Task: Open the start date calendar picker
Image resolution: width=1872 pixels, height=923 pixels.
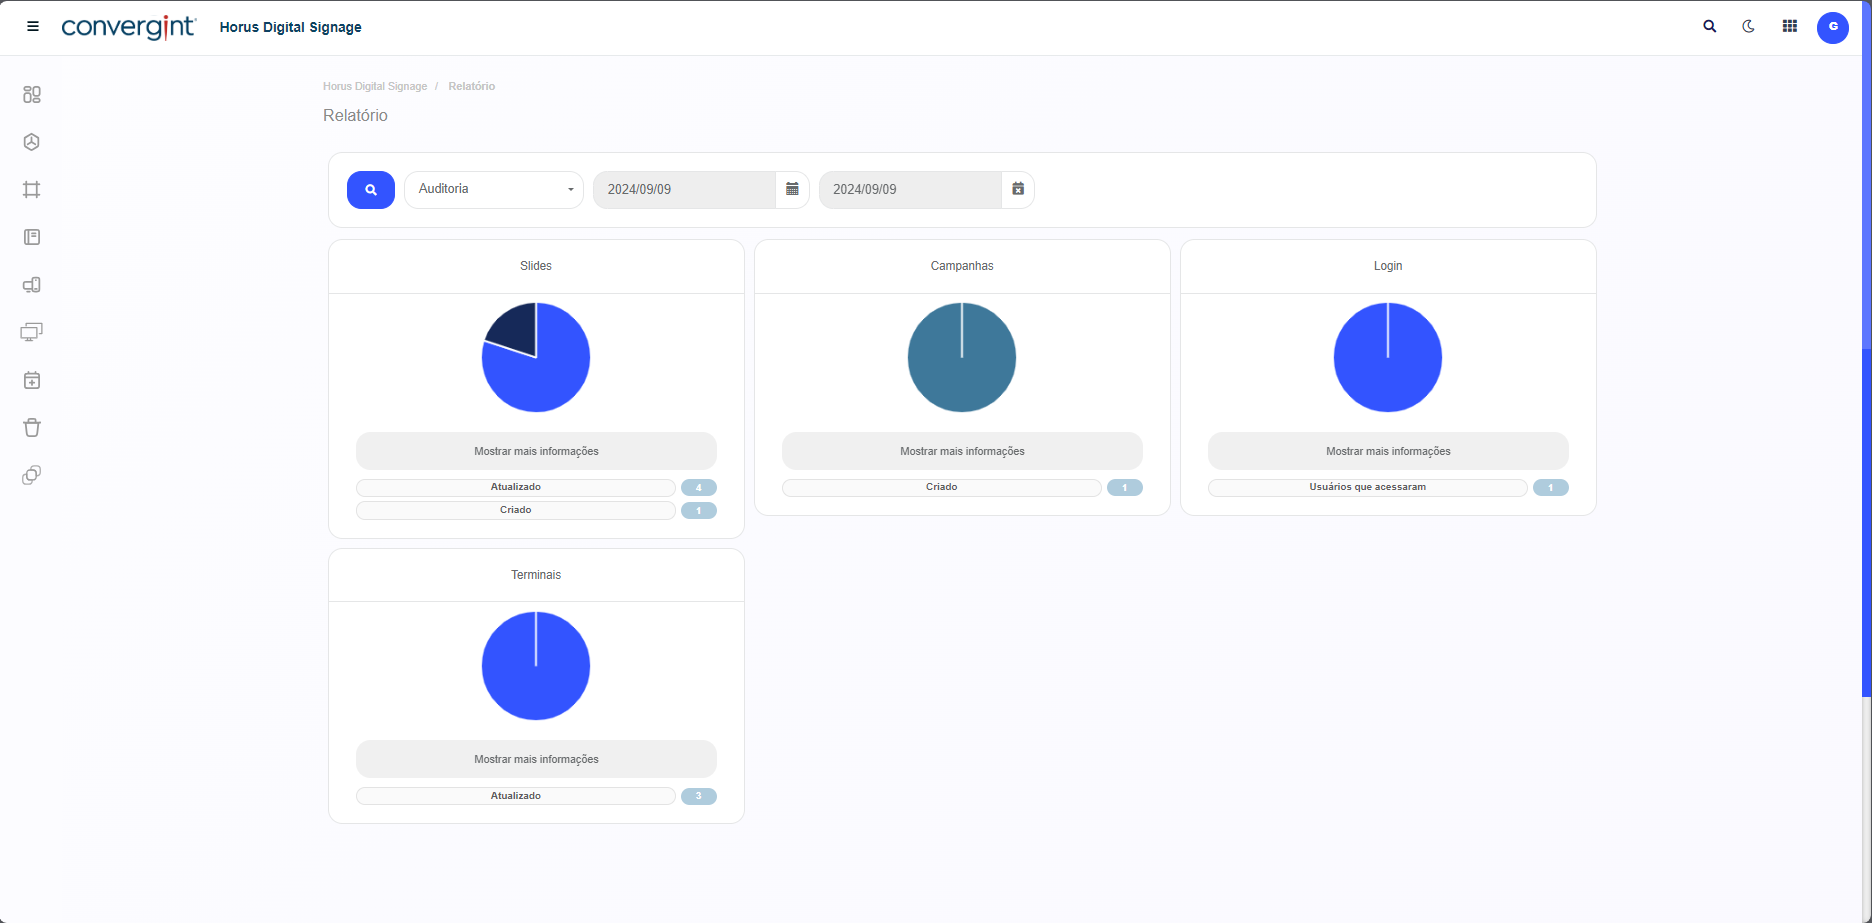Action: [x=792, y=189]
